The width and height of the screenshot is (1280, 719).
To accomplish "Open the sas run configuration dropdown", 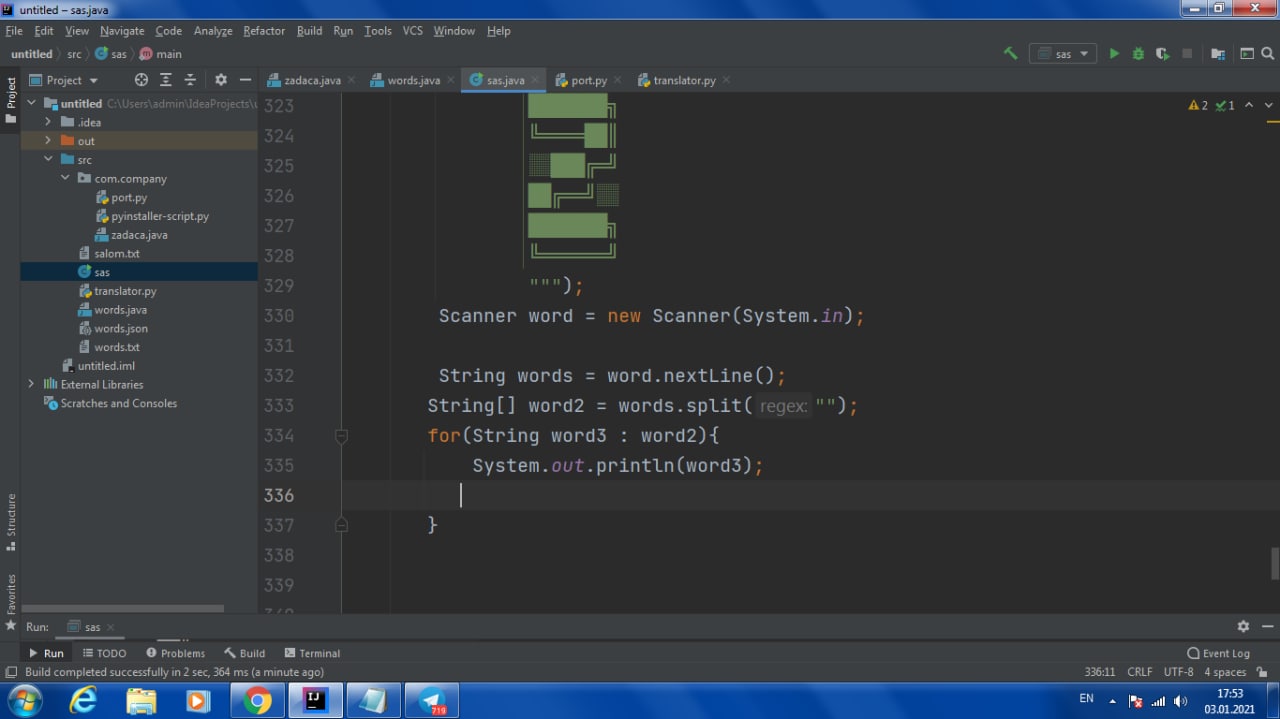I will tap(1063, 54).
